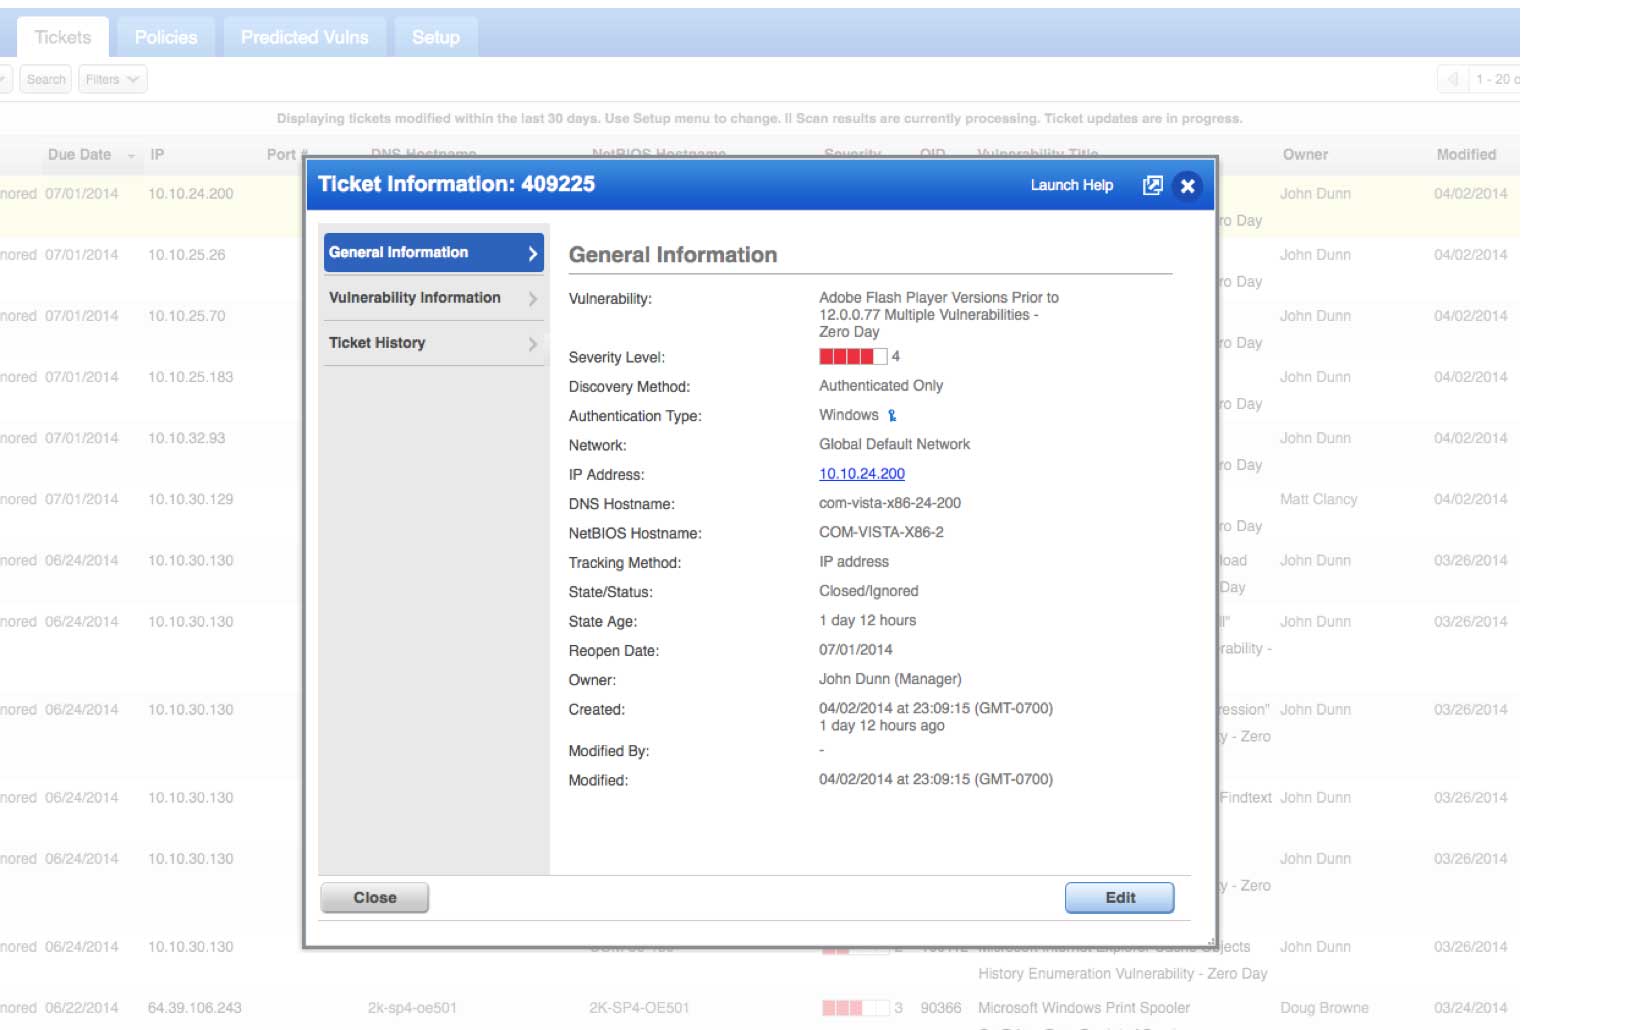Image resolution: width=1630 pixels, height=1030 pixels.
Task: Open the Filters dropdown
Action: click(111, 79)
